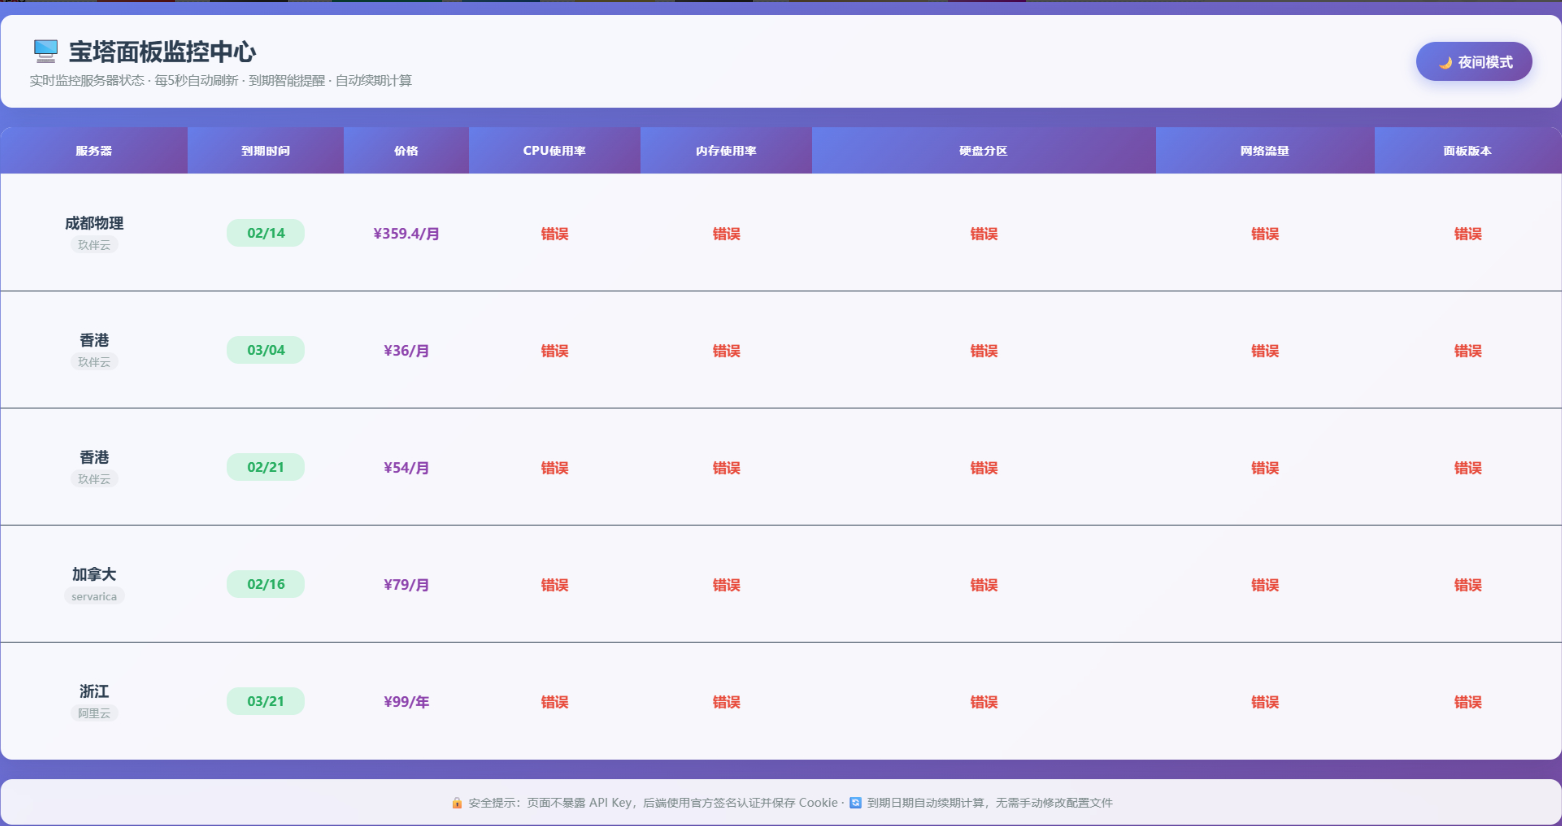Click the network 错误 cell for 成都物理
Viewport: 1562px width, 826px height.
click(x=1265, y=233)
